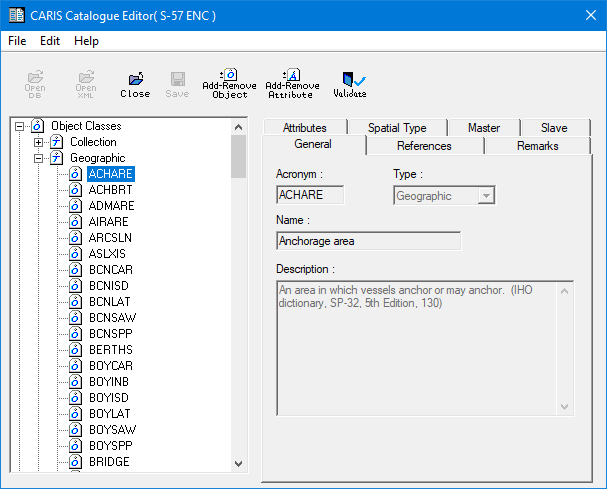Click the Name field containing Anchorage area
The width and height of the screenshot is (607, 489).
[x=367, y=241]
